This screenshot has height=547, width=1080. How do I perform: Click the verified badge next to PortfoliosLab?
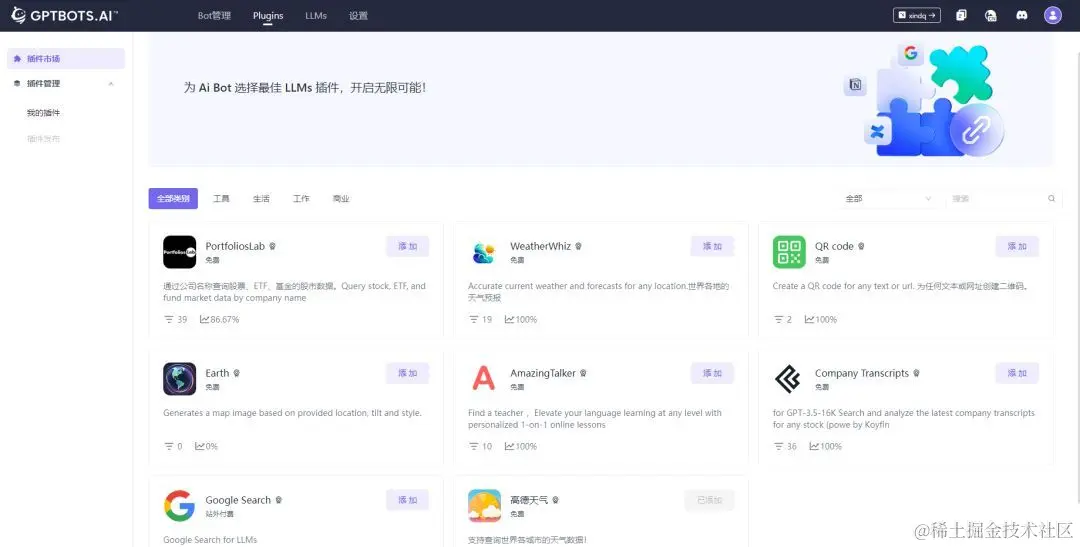tap(273, 246)
